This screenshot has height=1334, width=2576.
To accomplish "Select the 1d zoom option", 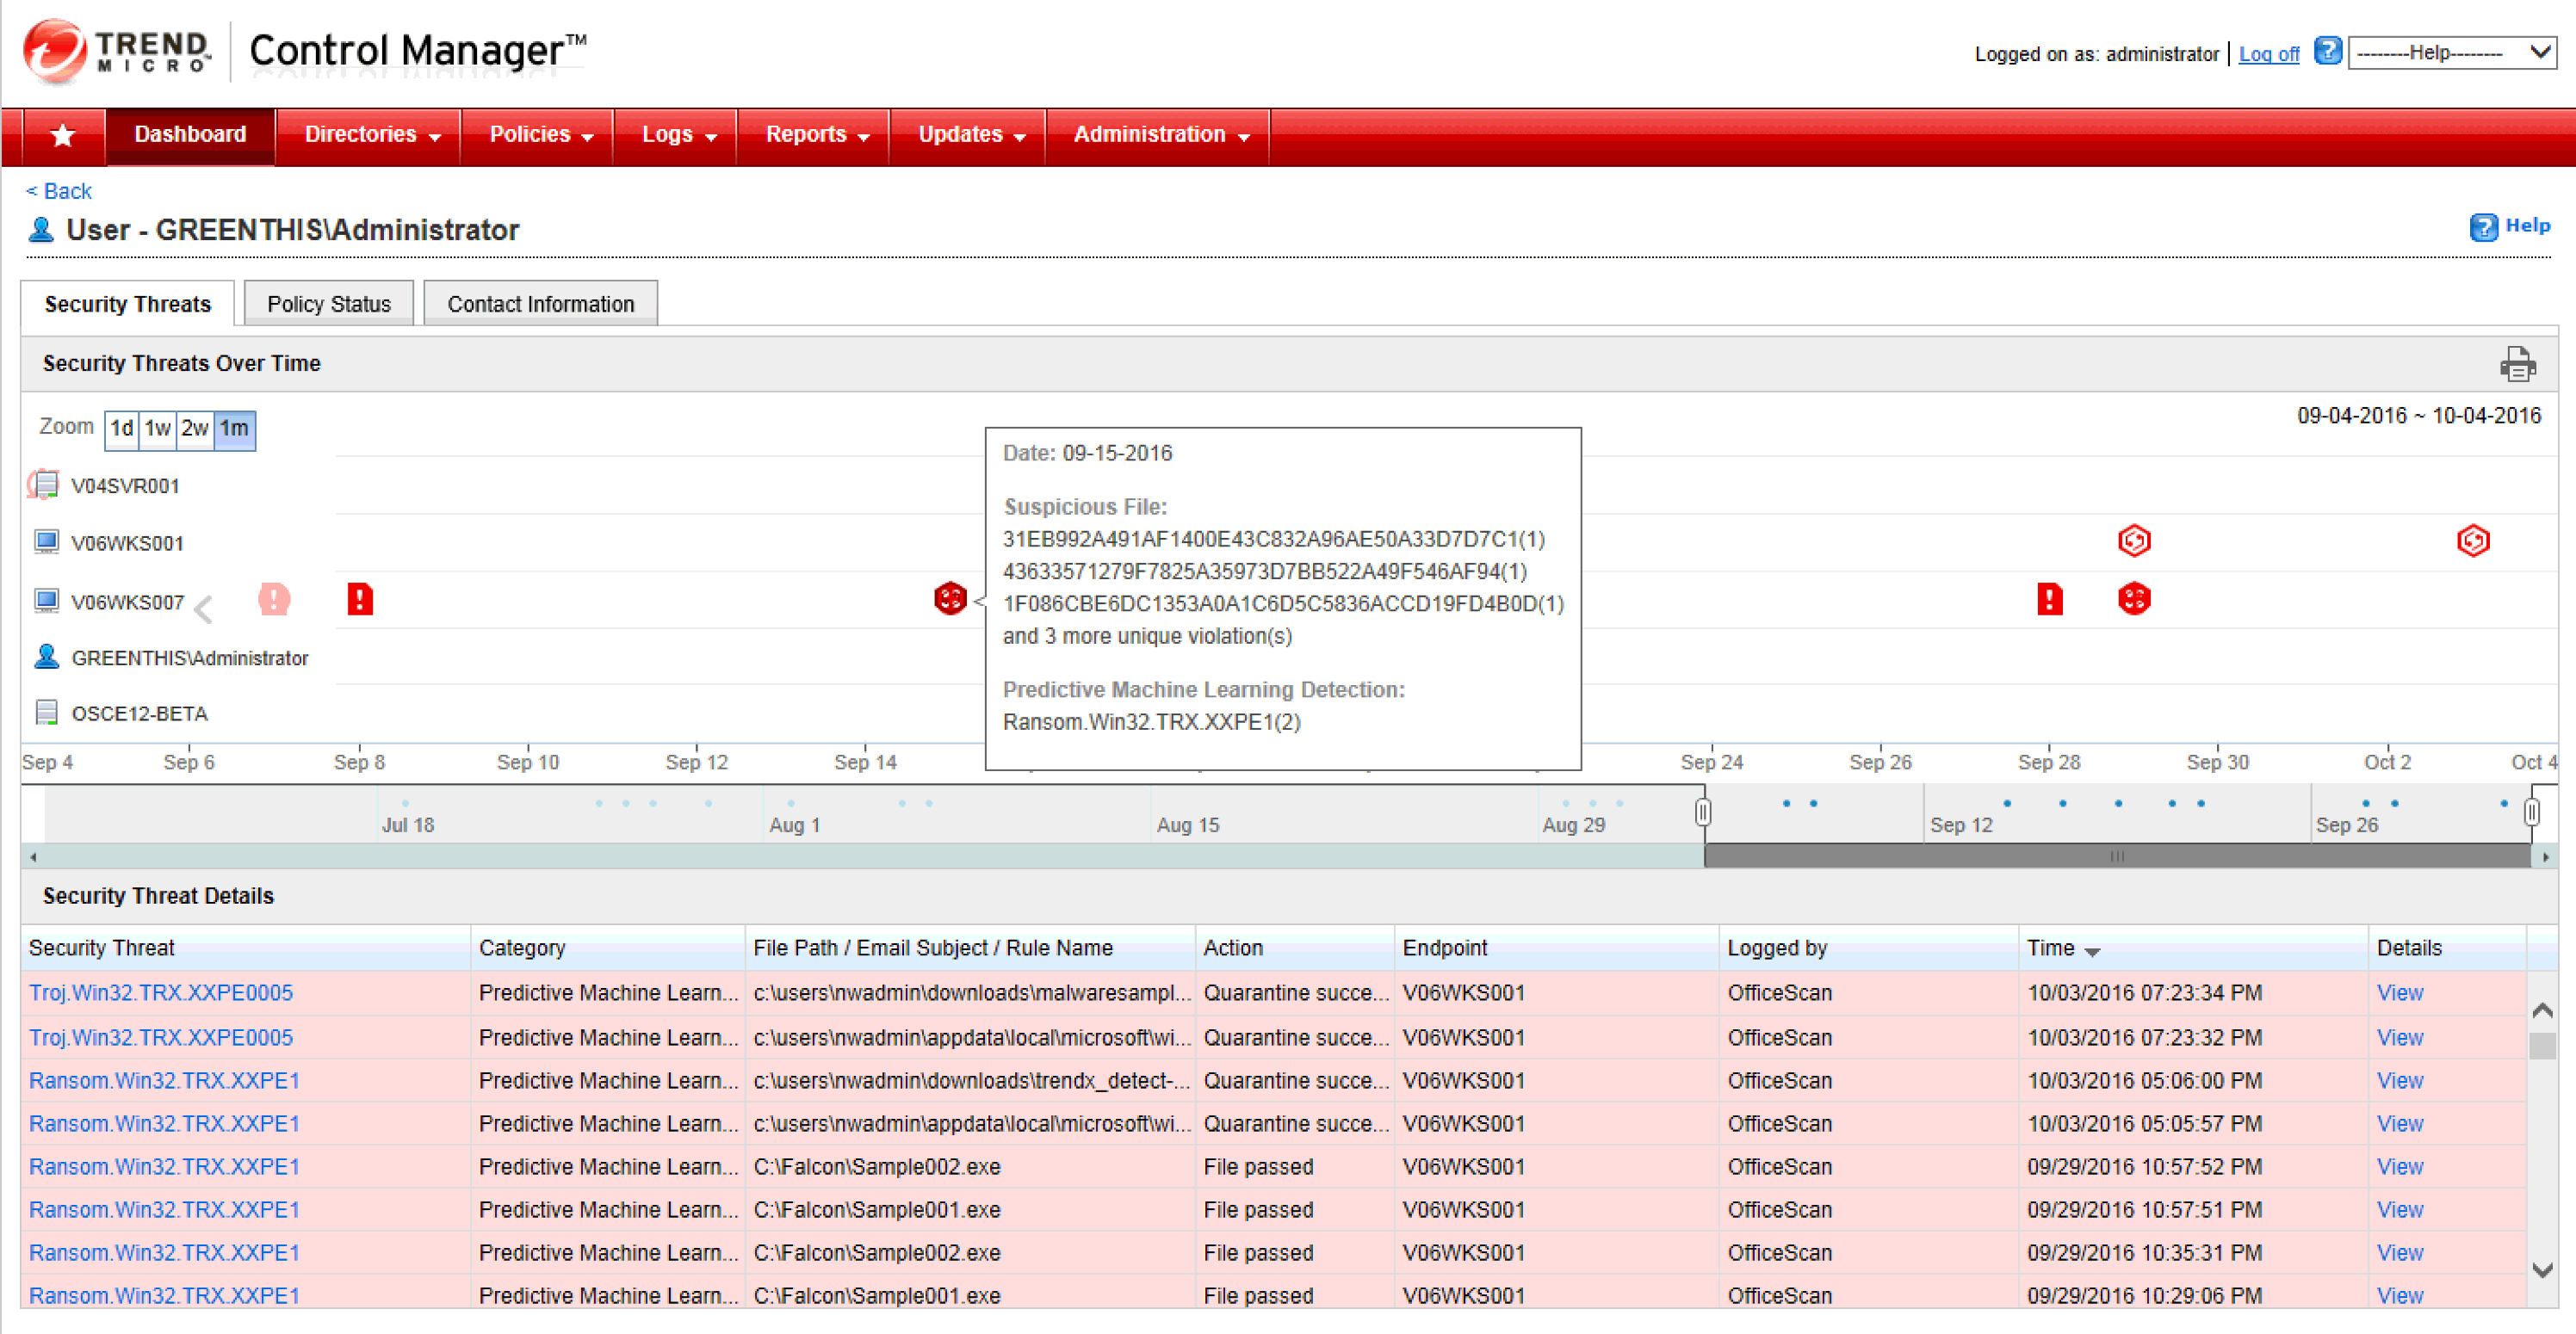I will [x=121, y=430].
